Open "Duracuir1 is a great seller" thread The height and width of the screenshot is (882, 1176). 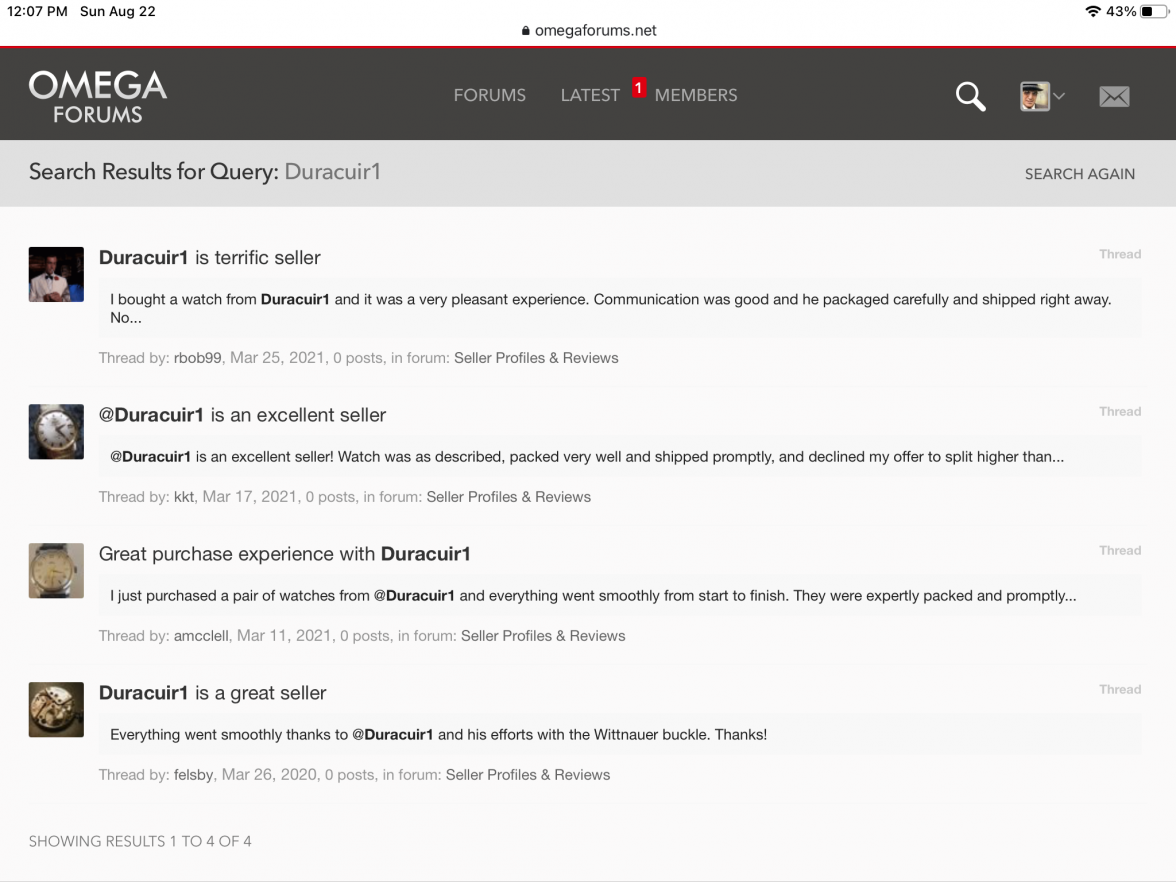pyautogui.click(x=212, y=693)
